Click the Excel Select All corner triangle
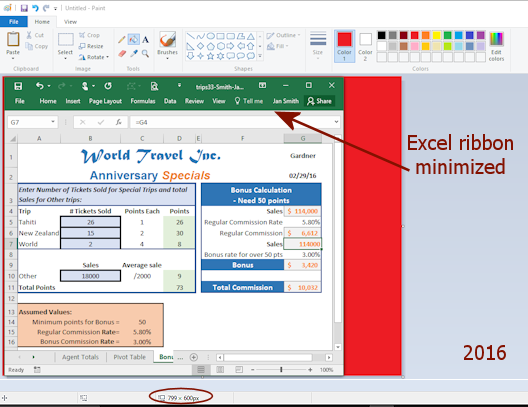This screenshot has height=407, width=528. pyautogui.click(x=11, y=138)
